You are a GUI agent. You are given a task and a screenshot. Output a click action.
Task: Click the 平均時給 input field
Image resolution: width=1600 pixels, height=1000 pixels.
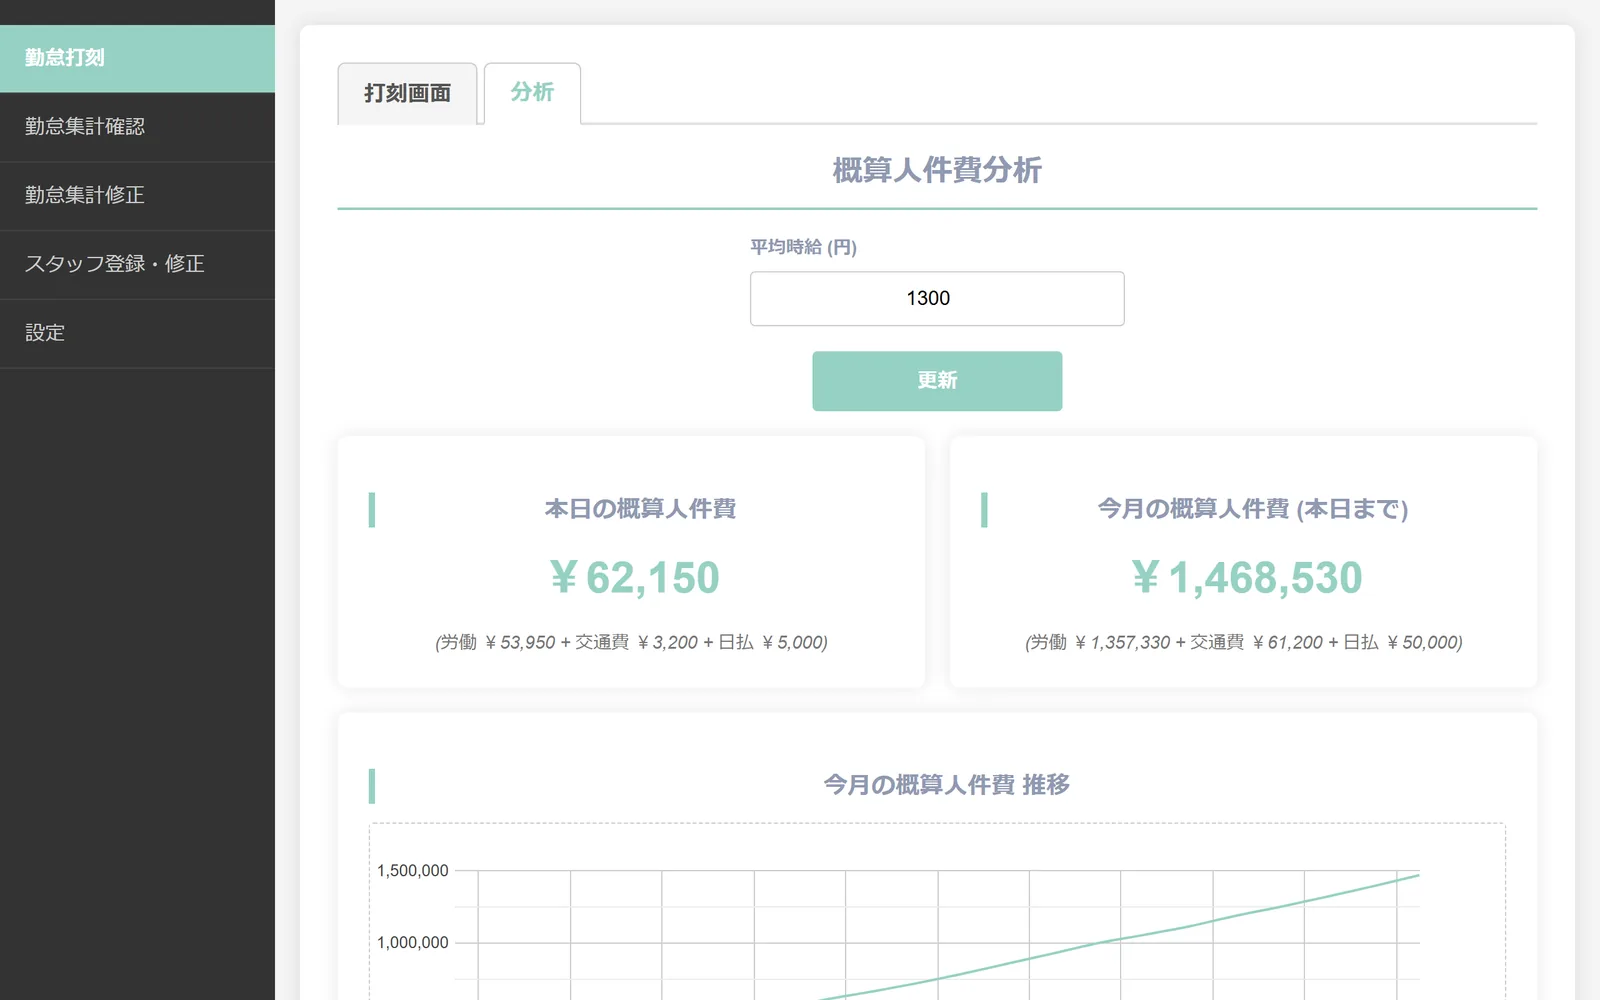(x=937, y=299)
